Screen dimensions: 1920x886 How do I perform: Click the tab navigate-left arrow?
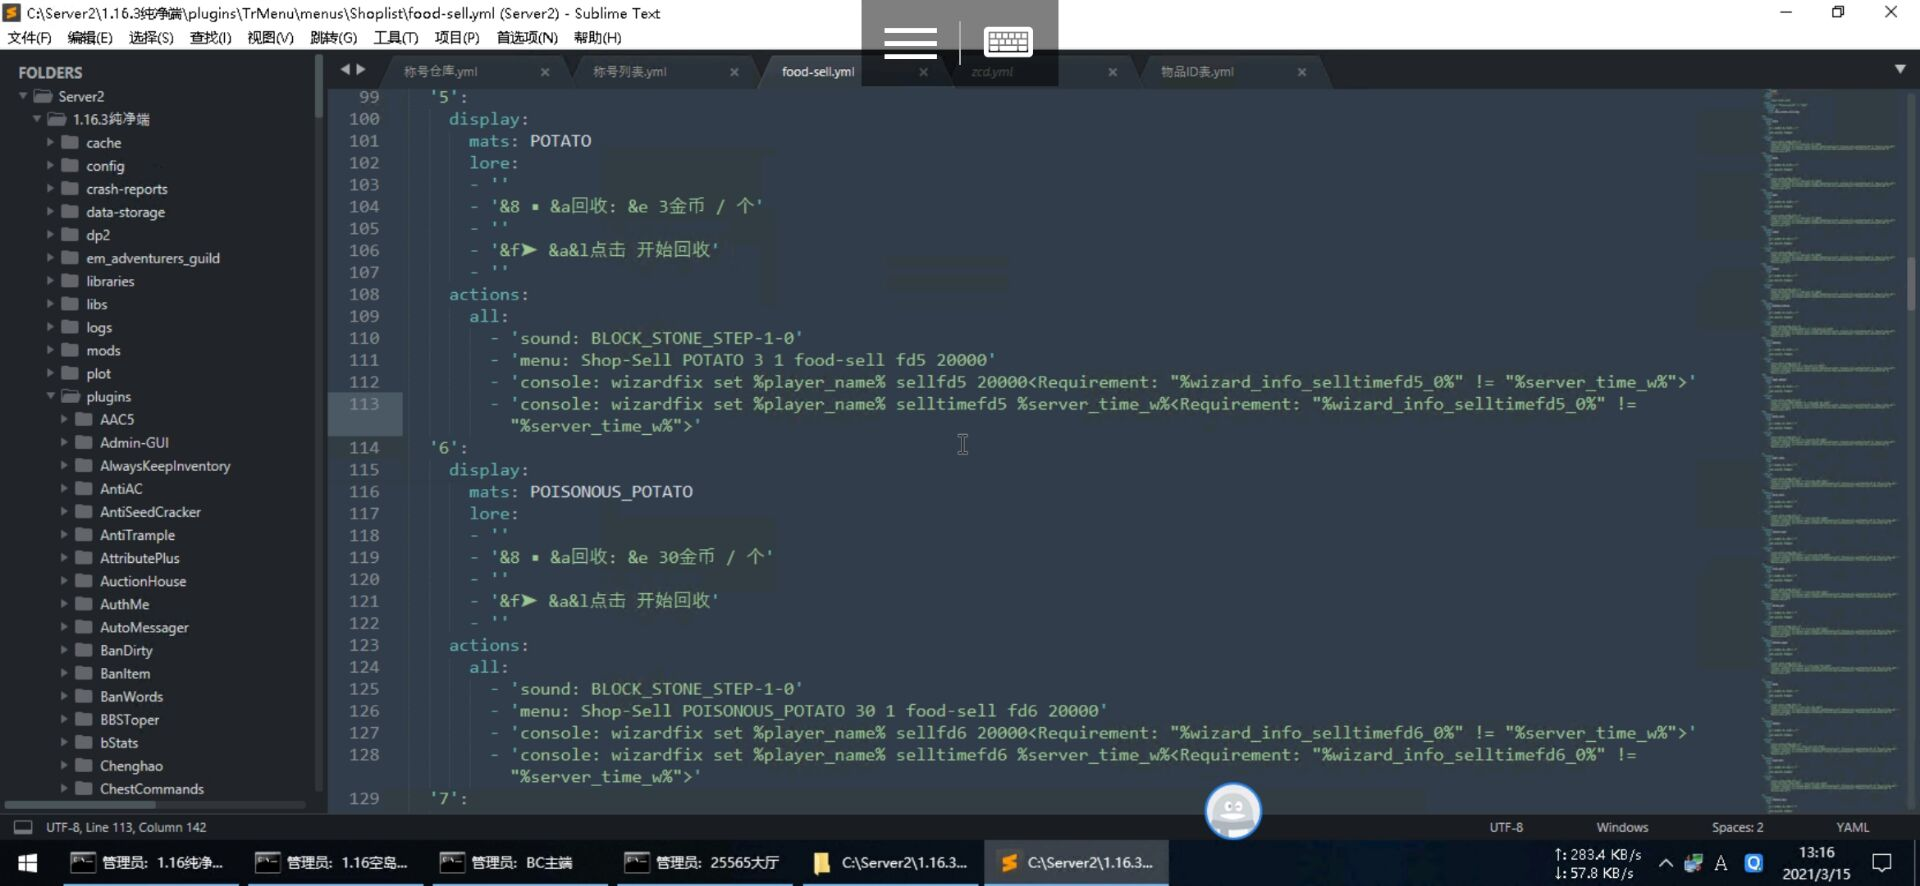(345, 70)
